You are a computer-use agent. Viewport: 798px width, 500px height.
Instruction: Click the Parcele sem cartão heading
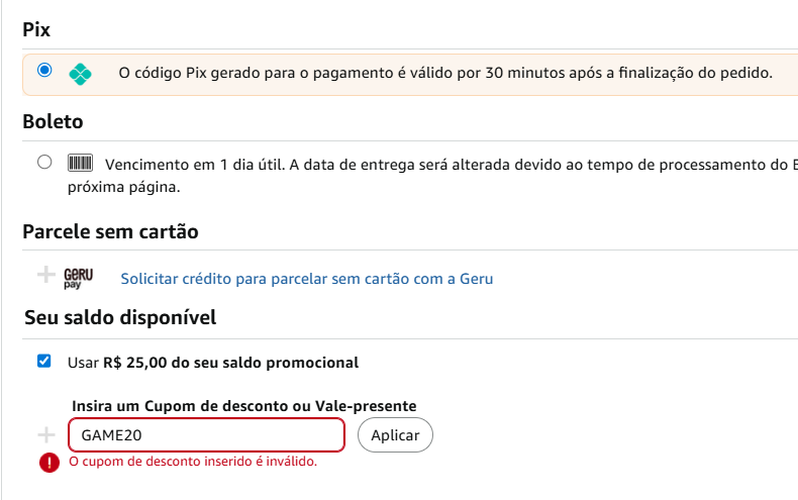pyautogui.click(x=110, y=232)
